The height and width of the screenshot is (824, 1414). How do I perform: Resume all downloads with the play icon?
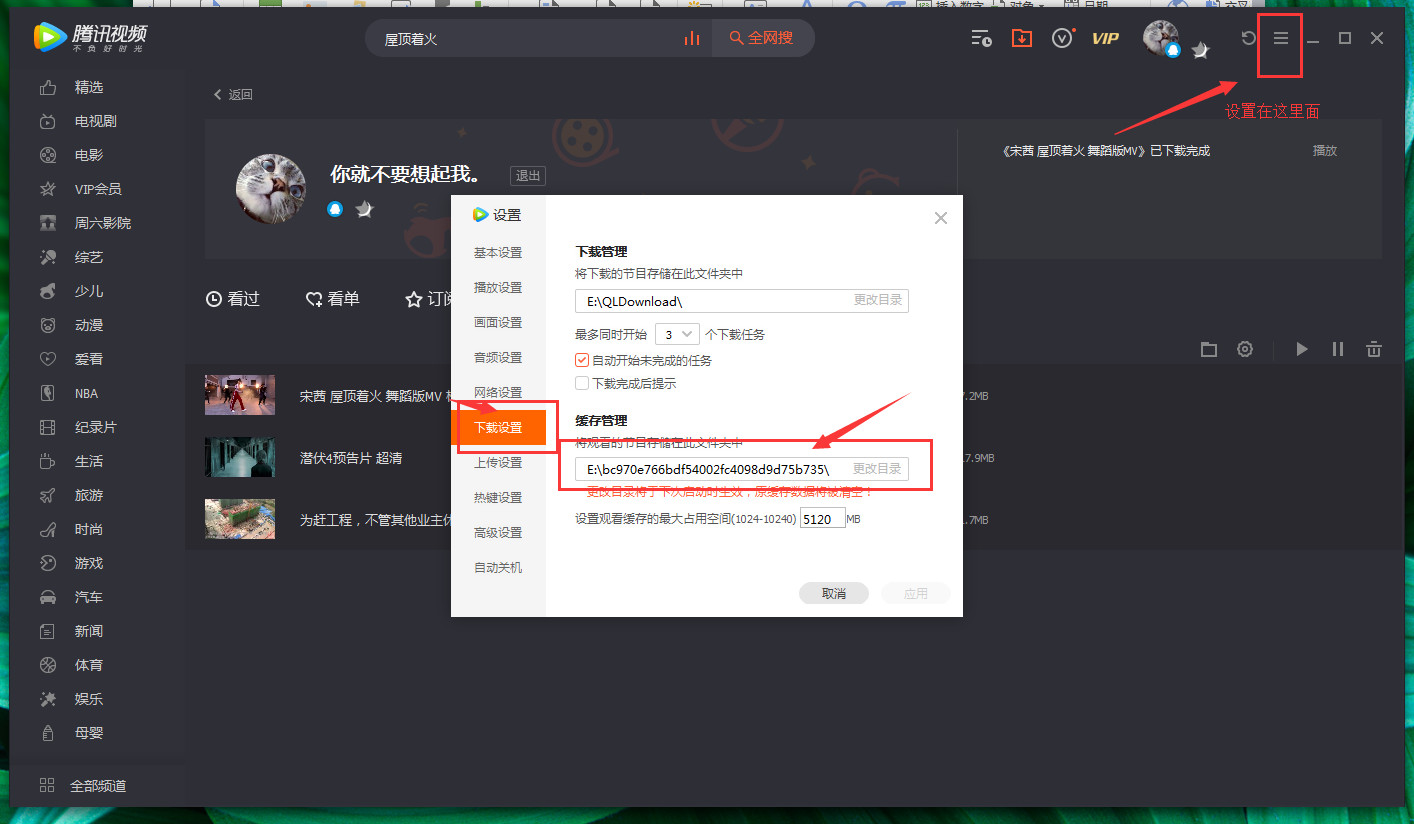(1302, 349)
